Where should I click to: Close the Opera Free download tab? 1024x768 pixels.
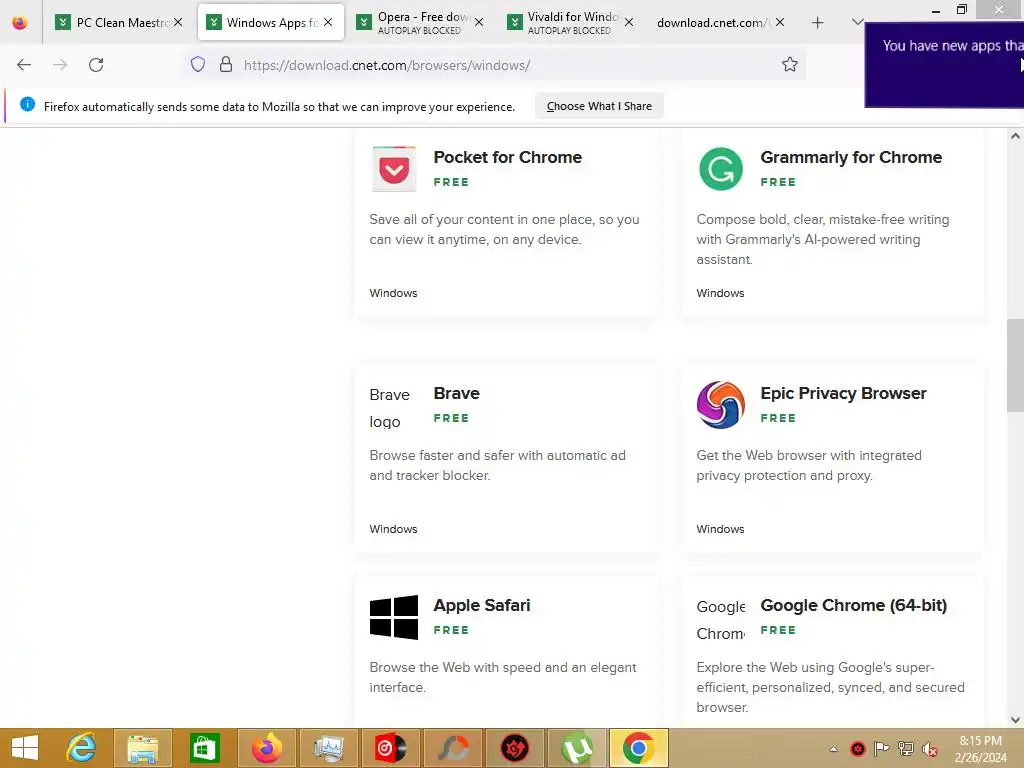(479, 22)
